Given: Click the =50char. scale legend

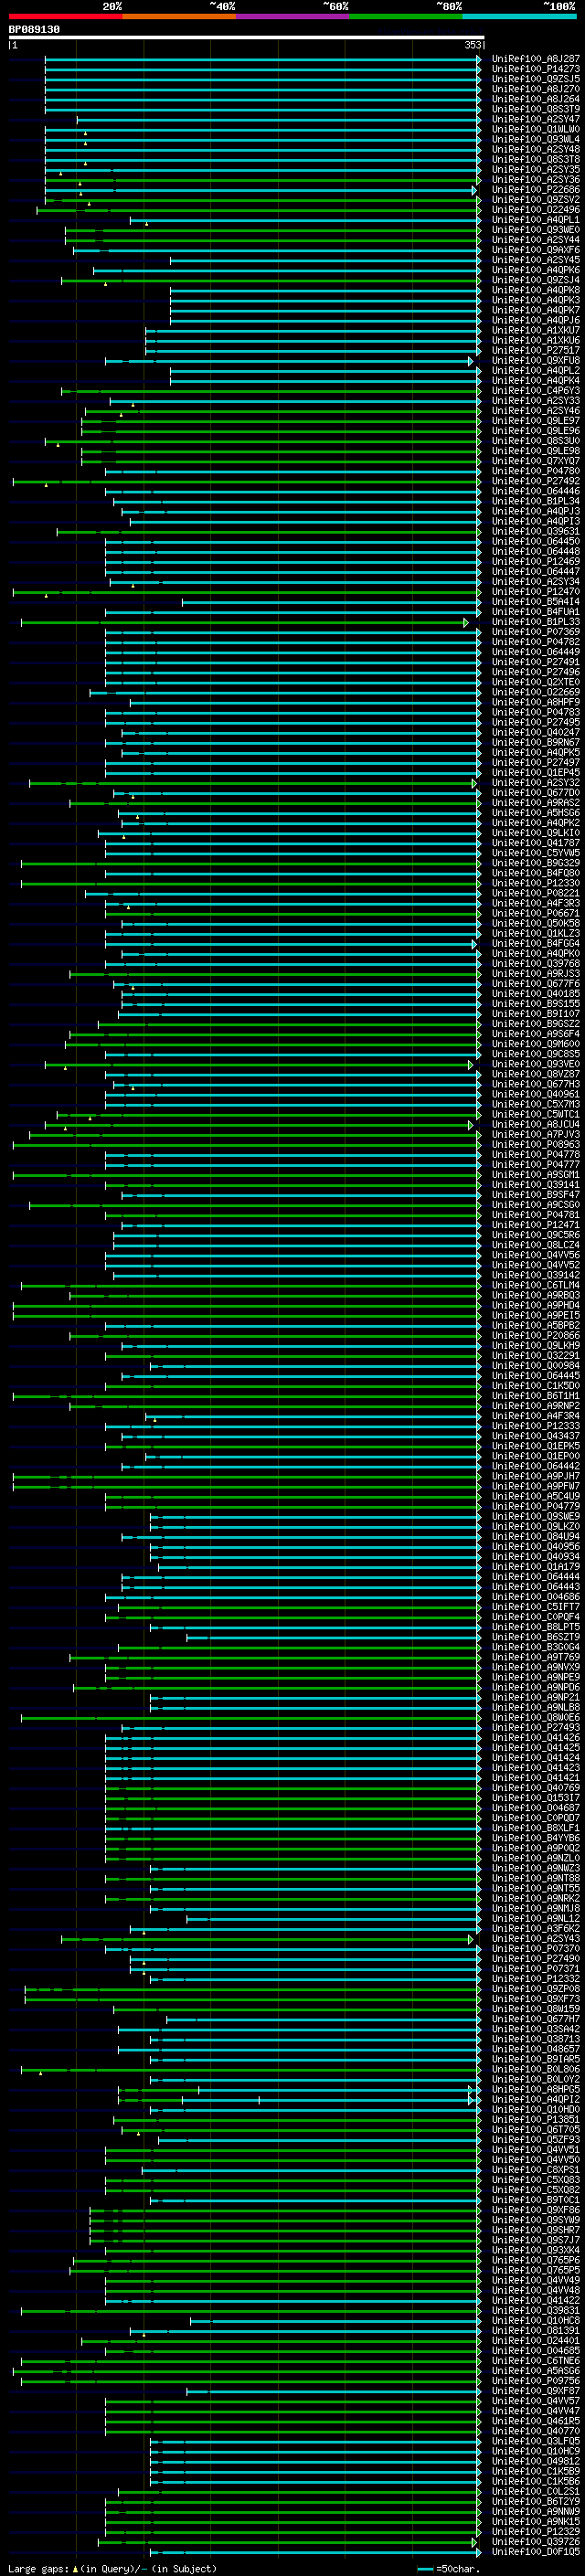Looking at the screenshot, I should tap(447, 2569).
